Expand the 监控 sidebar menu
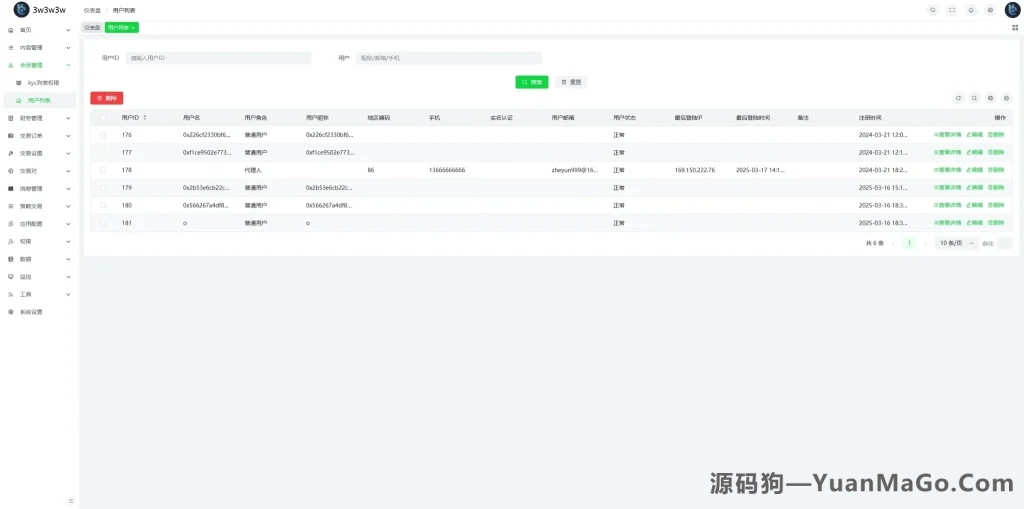The height and width of the screenshot is (509, 1024). pyautogui.click(x=39, y=276)
